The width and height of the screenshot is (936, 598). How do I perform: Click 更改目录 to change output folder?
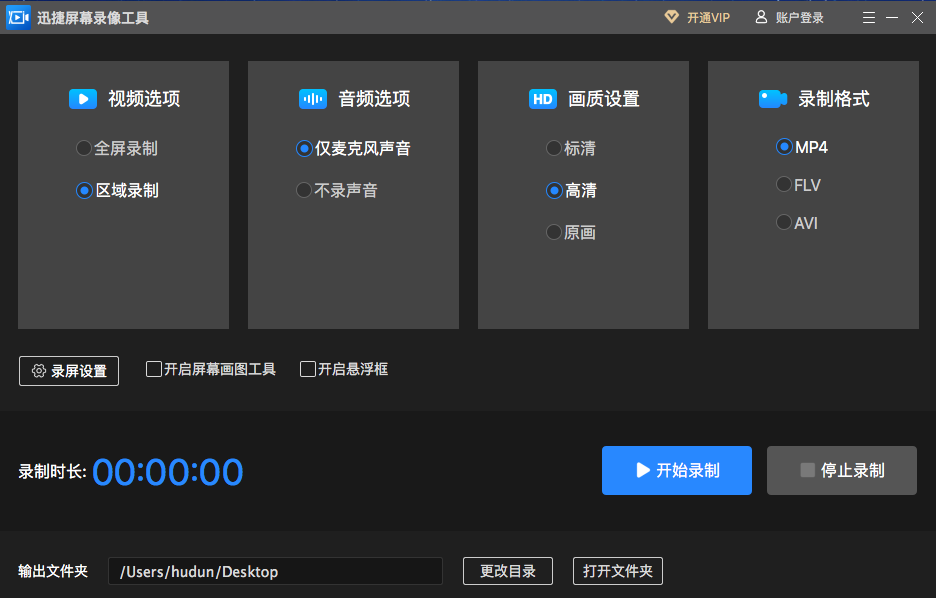507,571
